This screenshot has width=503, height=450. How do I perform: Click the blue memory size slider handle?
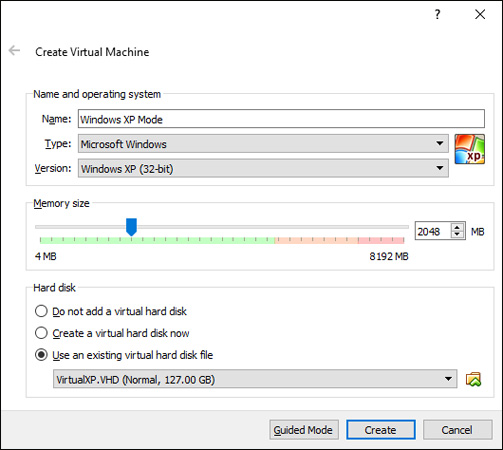(x=131, y=227)
